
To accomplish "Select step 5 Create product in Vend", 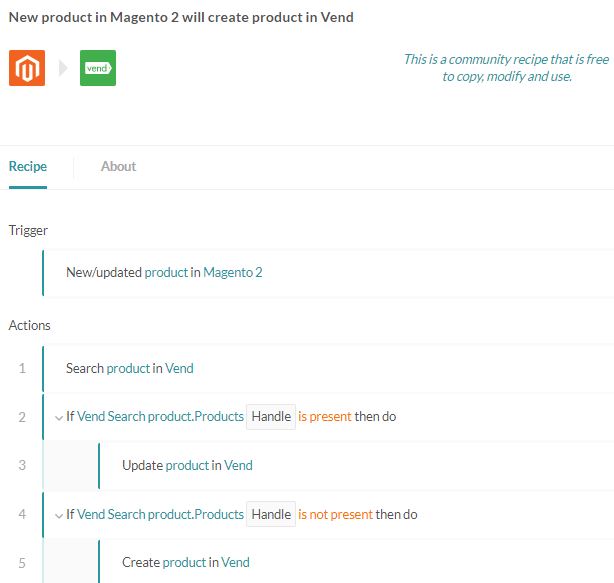I will [356, 562].
